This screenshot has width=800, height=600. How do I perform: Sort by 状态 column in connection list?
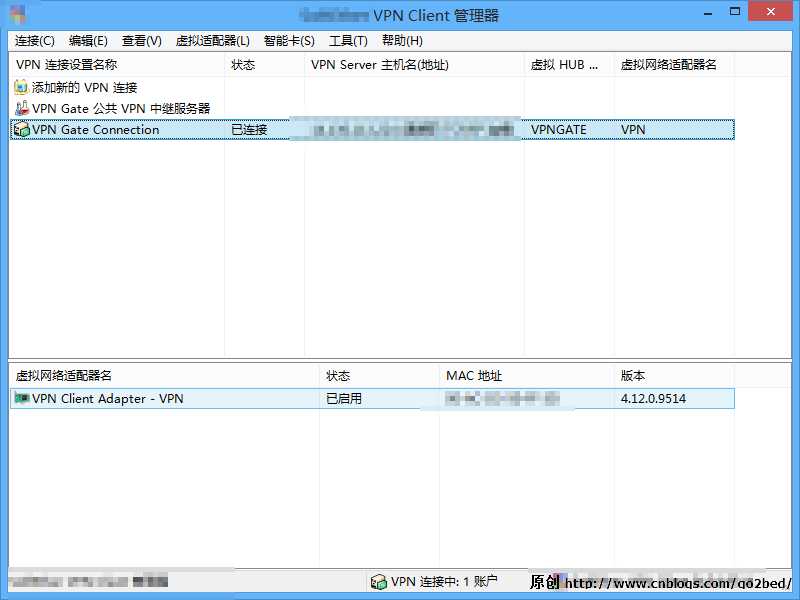(x=264, y=65)
